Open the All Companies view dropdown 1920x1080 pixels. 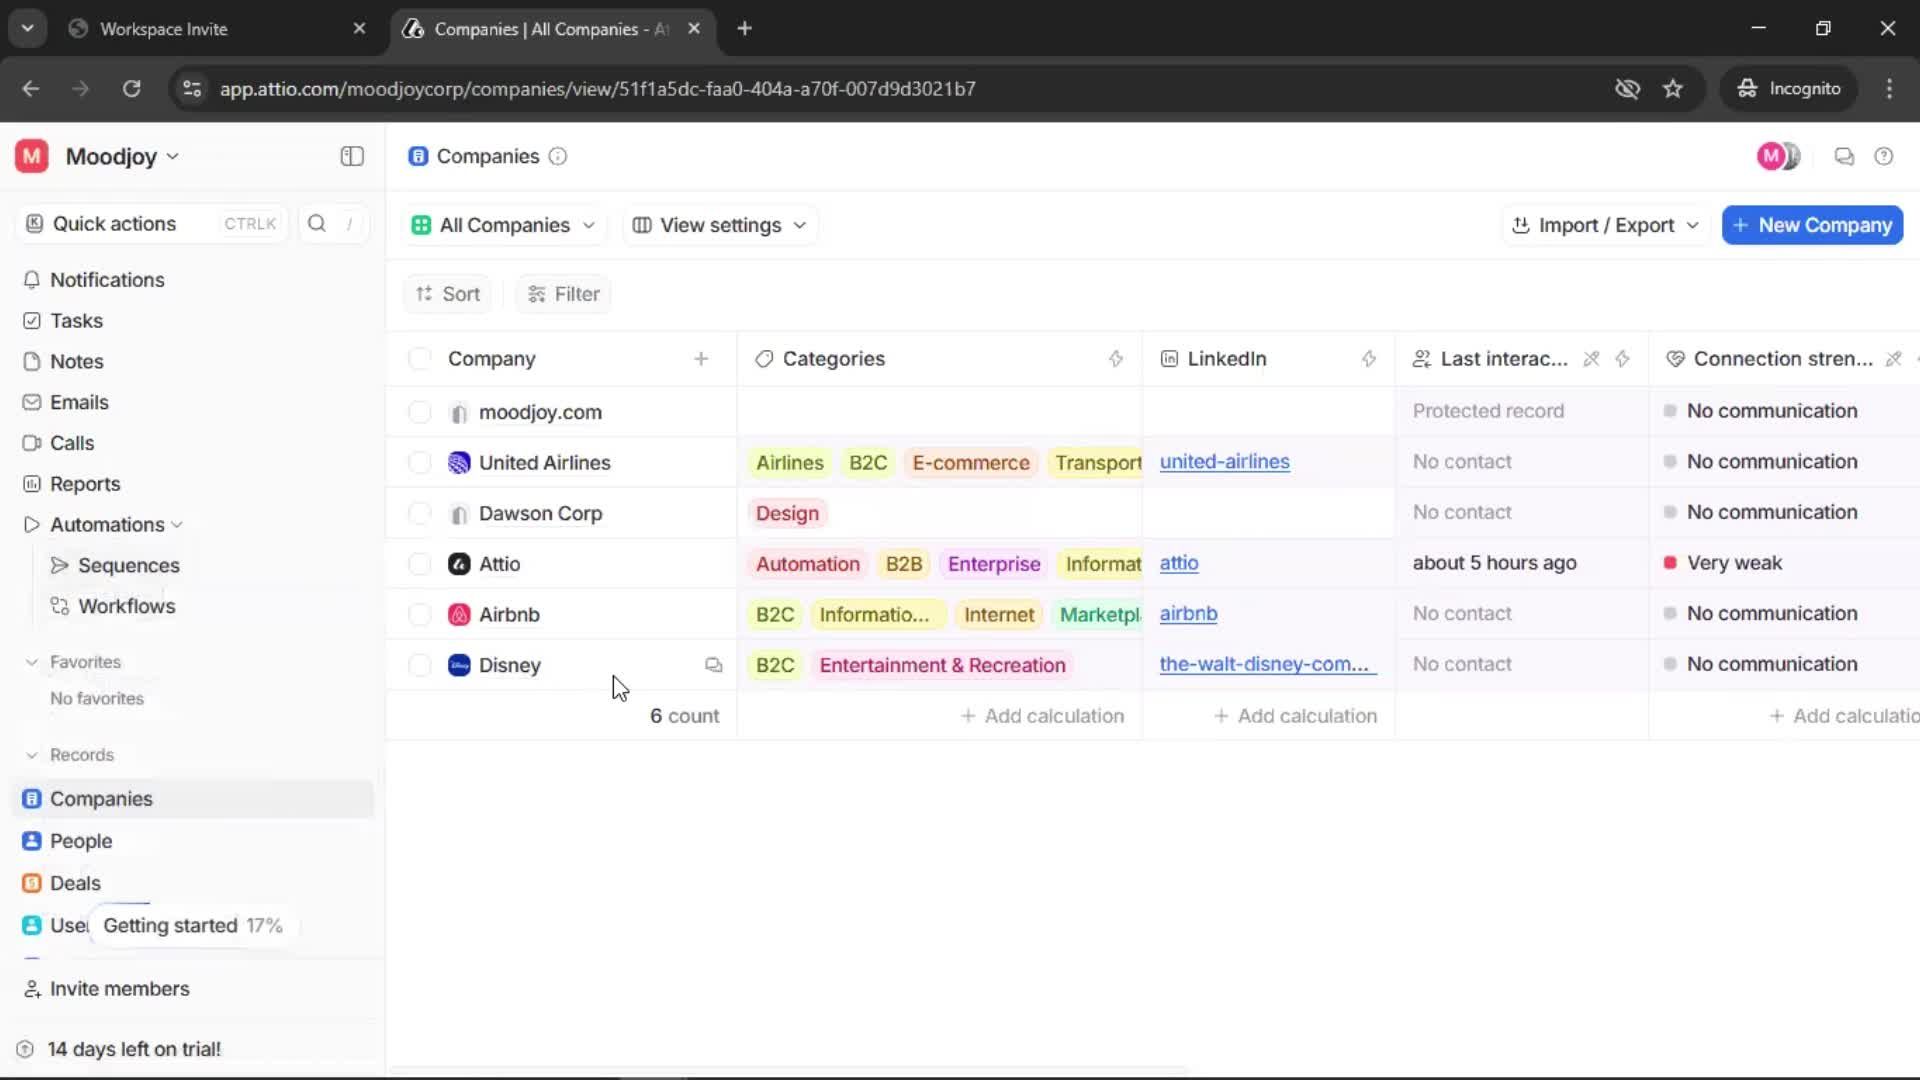coord(504,225)
